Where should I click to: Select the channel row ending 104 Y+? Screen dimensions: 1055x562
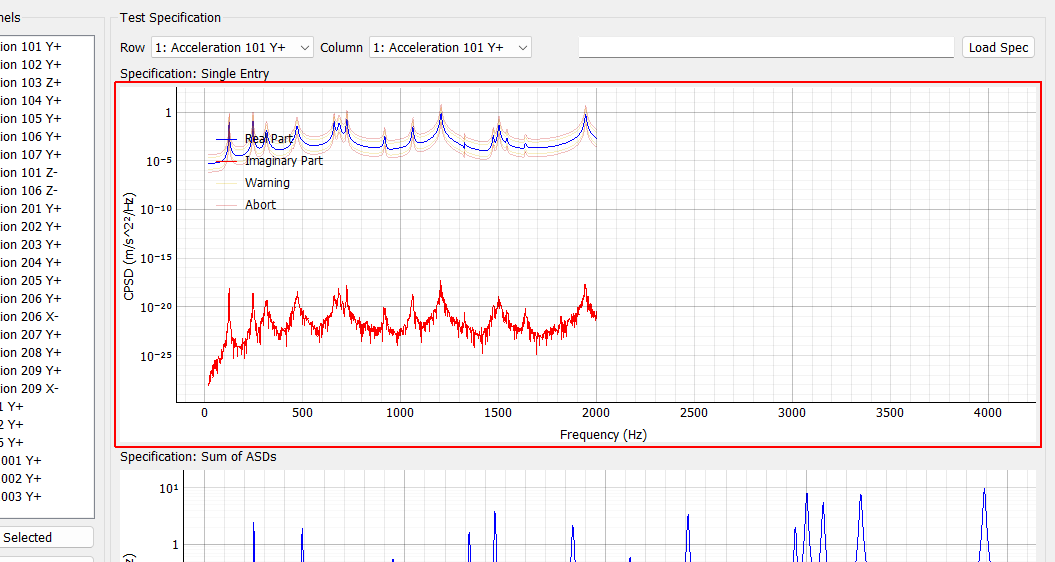pos(46,100)
